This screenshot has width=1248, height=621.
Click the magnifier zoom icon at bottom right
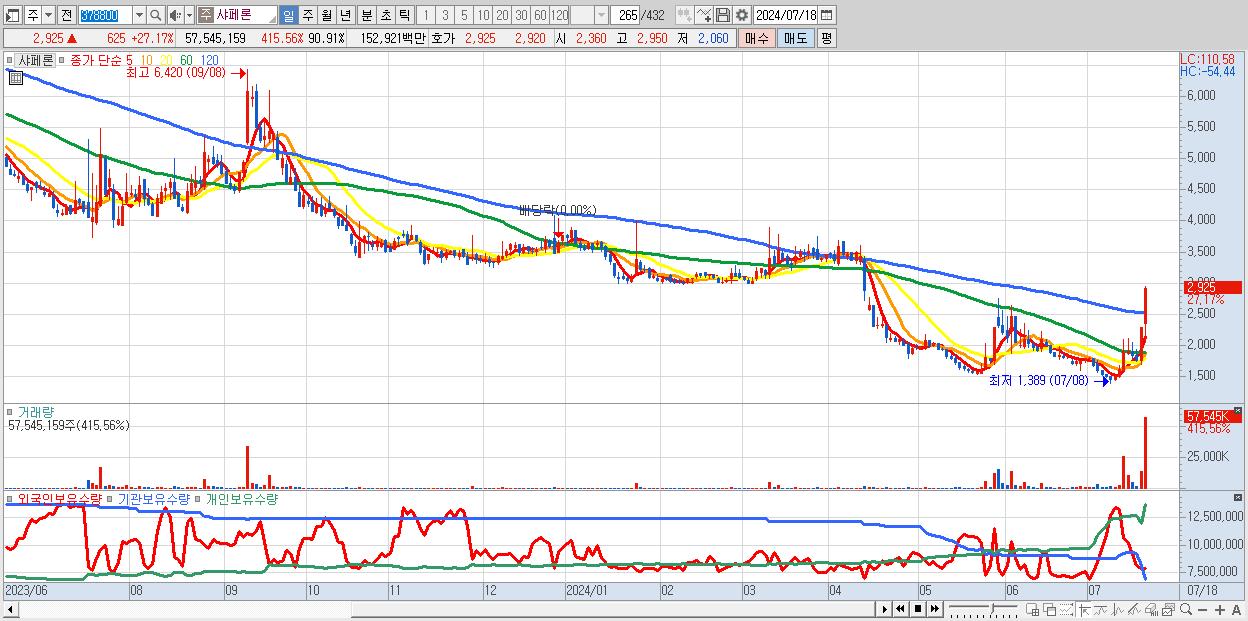tap(1184, 609)
